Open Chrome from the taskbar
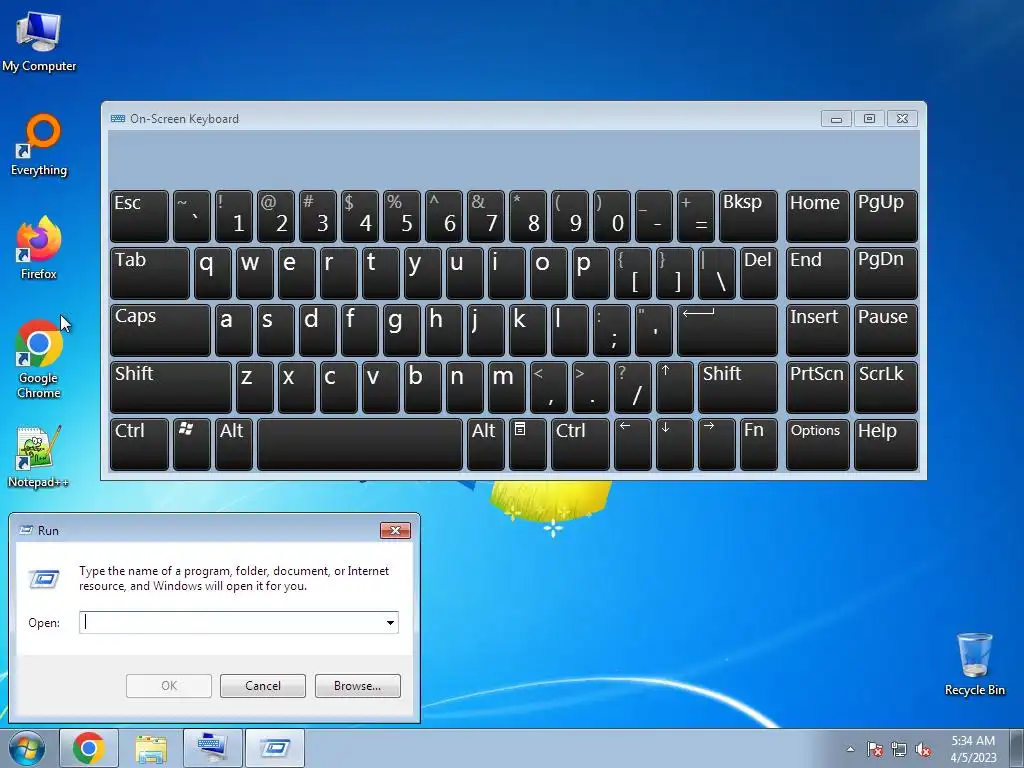 tap(89, 748)
